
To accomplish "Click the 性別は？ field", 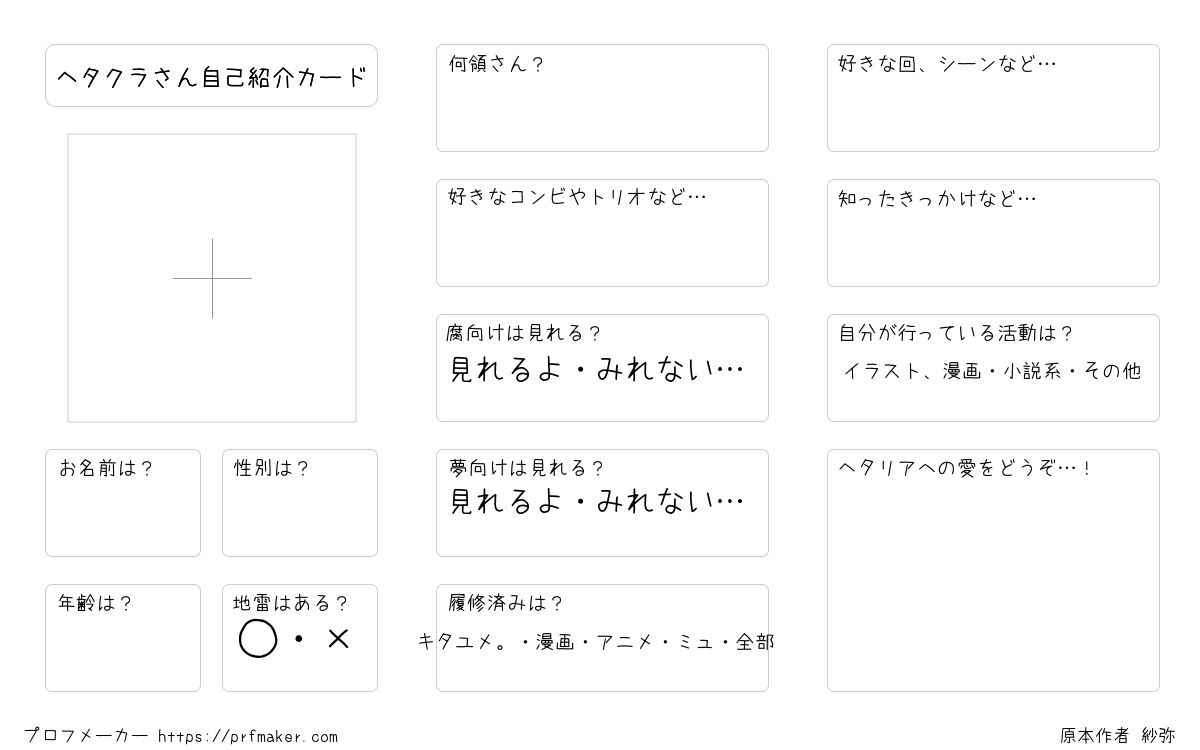I will click(x=300, y=503).
